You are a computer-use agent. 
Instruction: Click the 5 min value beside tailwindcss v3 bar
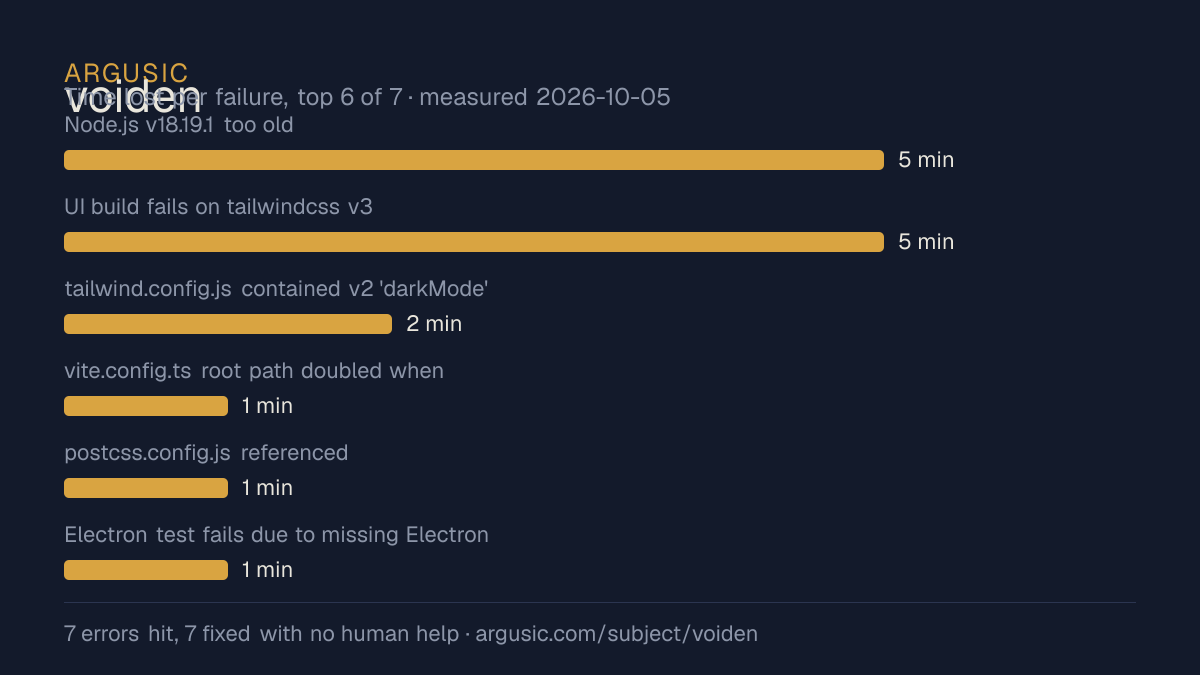(x=926, y=242)
